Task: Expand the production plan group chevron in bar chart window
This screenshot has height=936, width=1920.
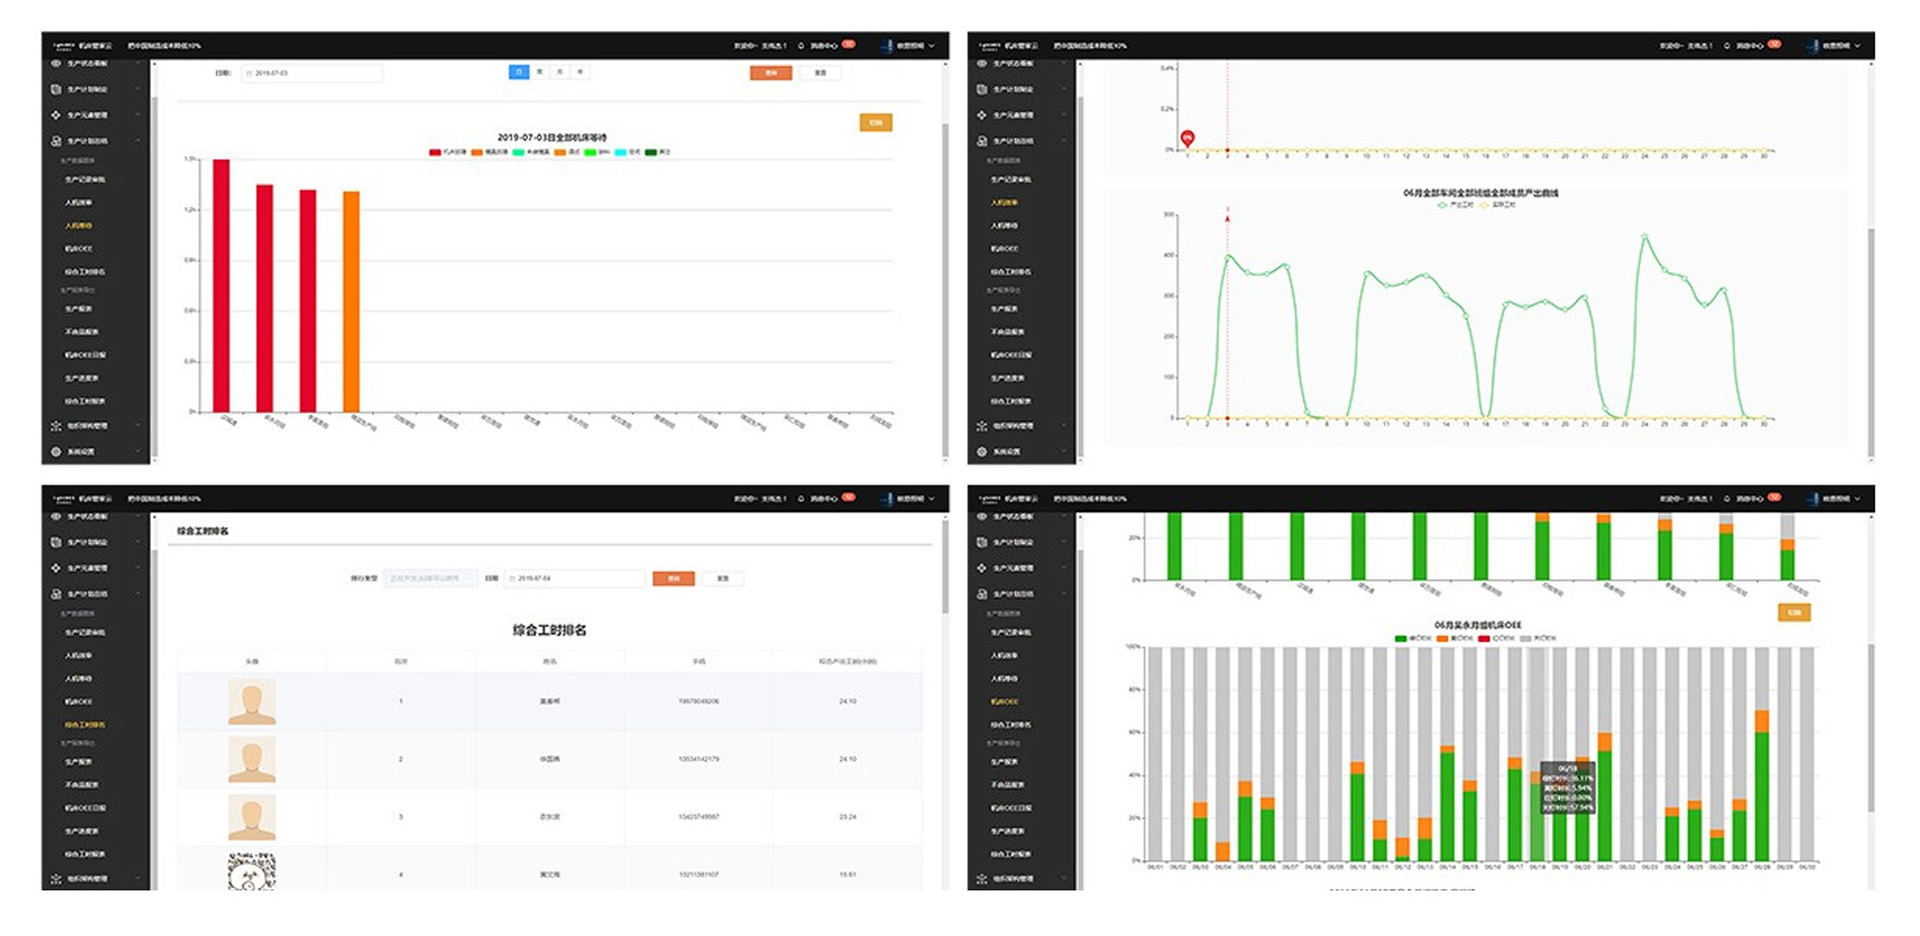Action: pos(137,89)
